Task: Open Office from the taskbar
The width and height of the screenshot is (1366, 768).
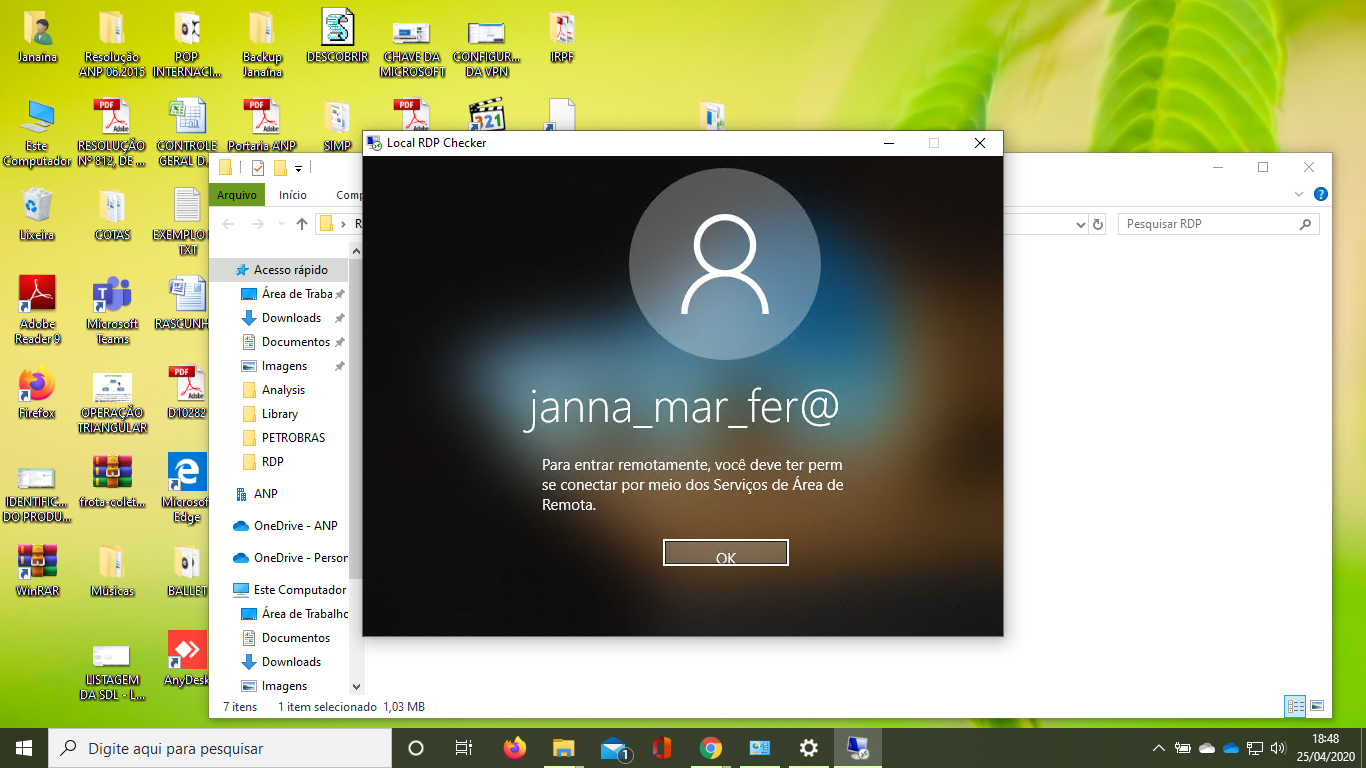Action: (661, 748)
